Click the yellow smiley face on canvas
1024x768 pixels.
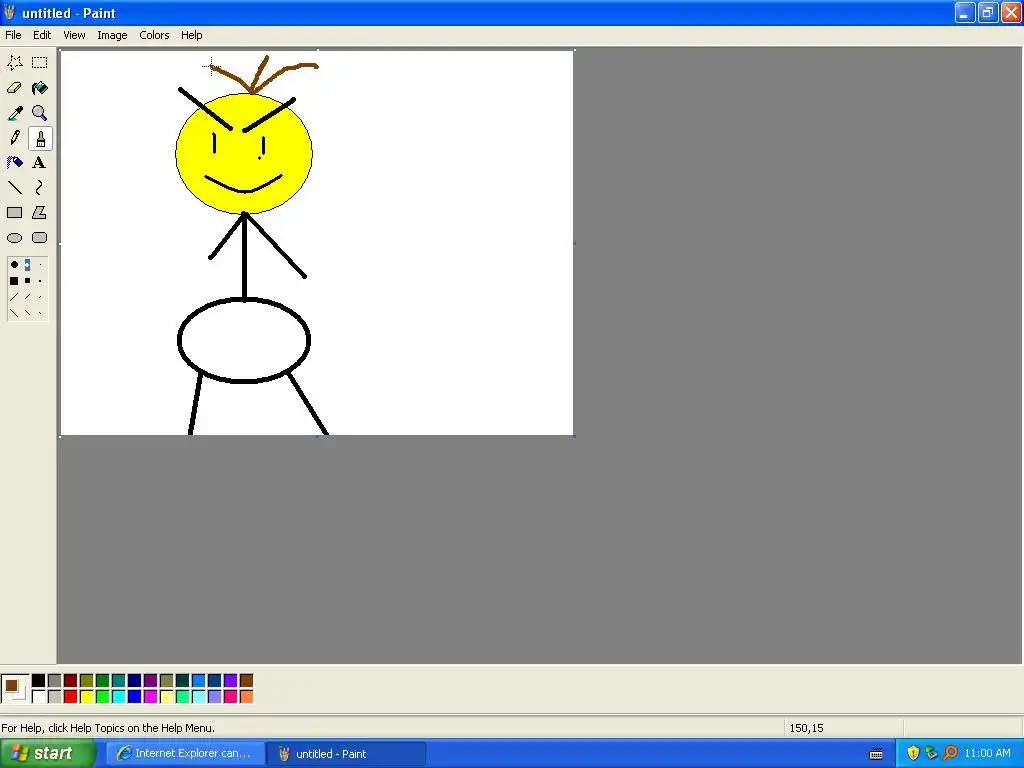244,153
